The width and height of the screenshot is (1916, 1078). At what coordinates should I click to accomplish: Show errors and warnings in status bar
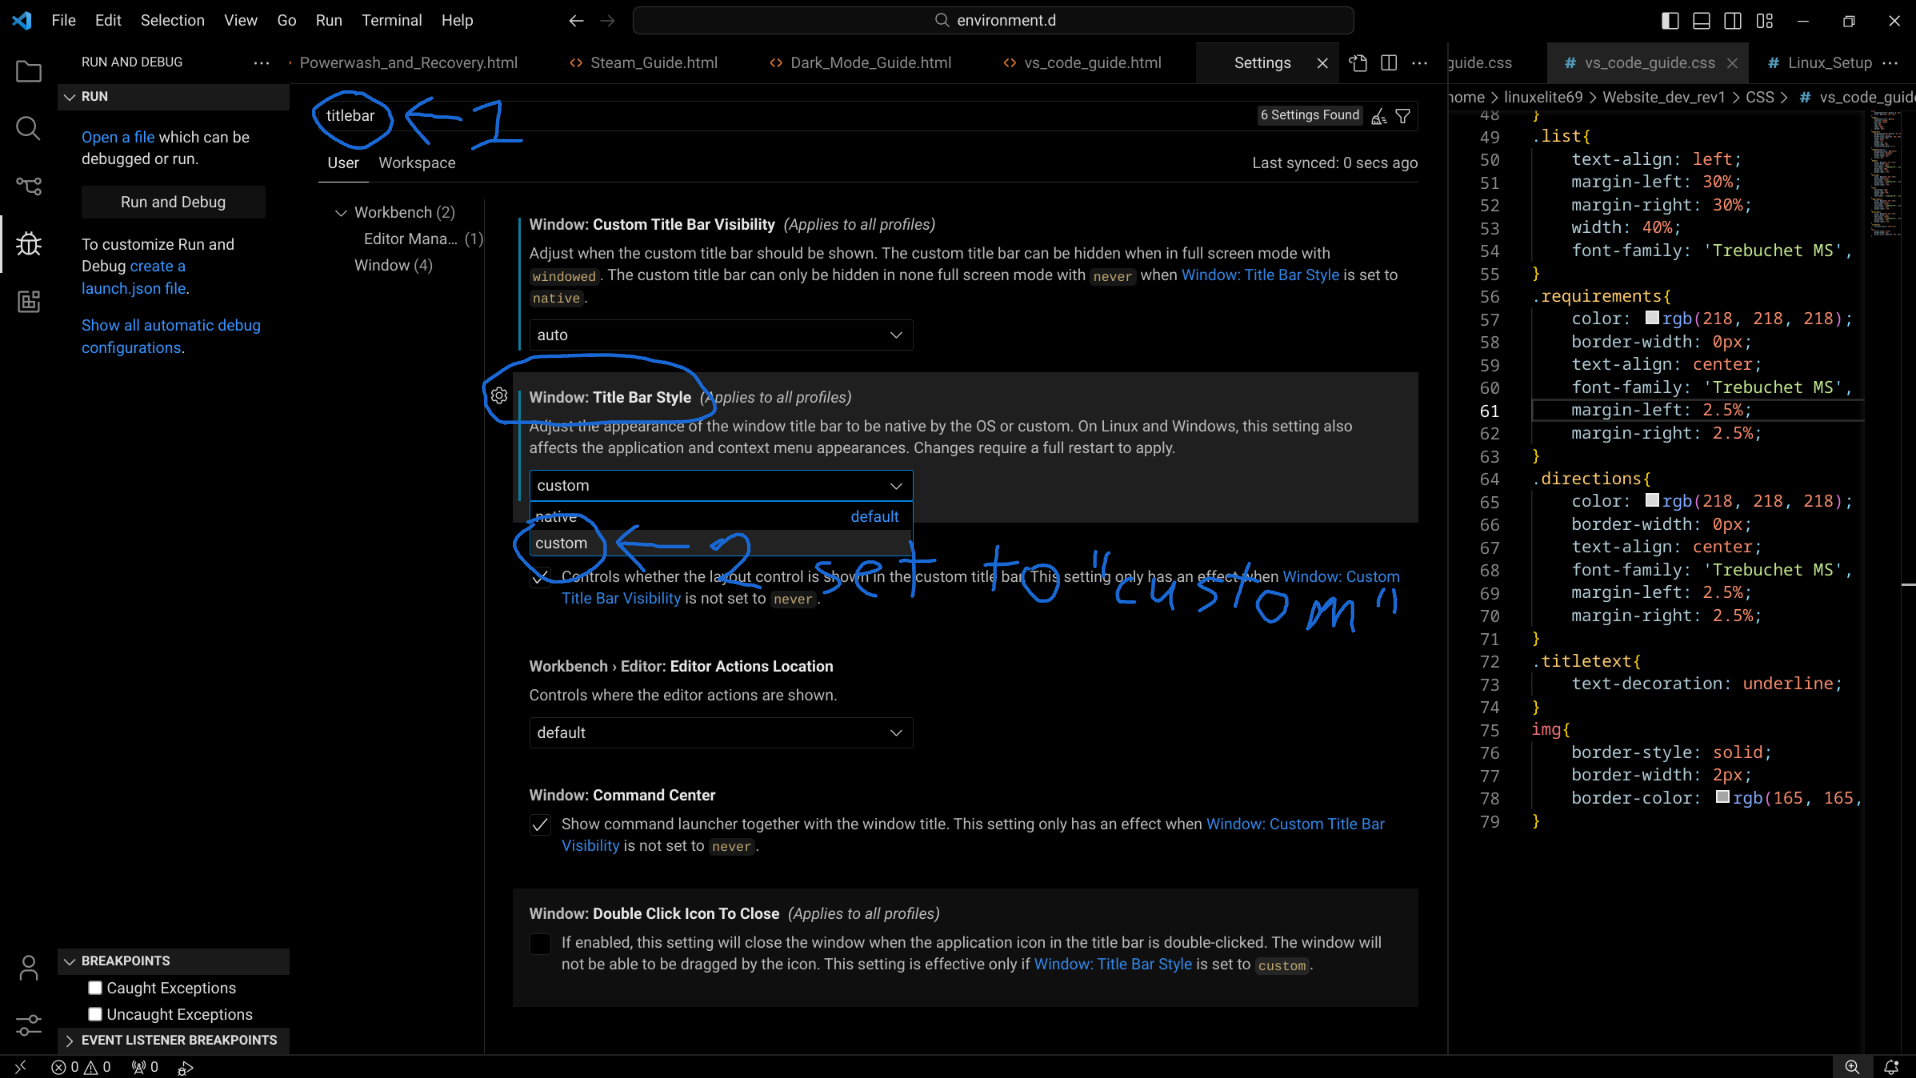tap(81, 1067)
